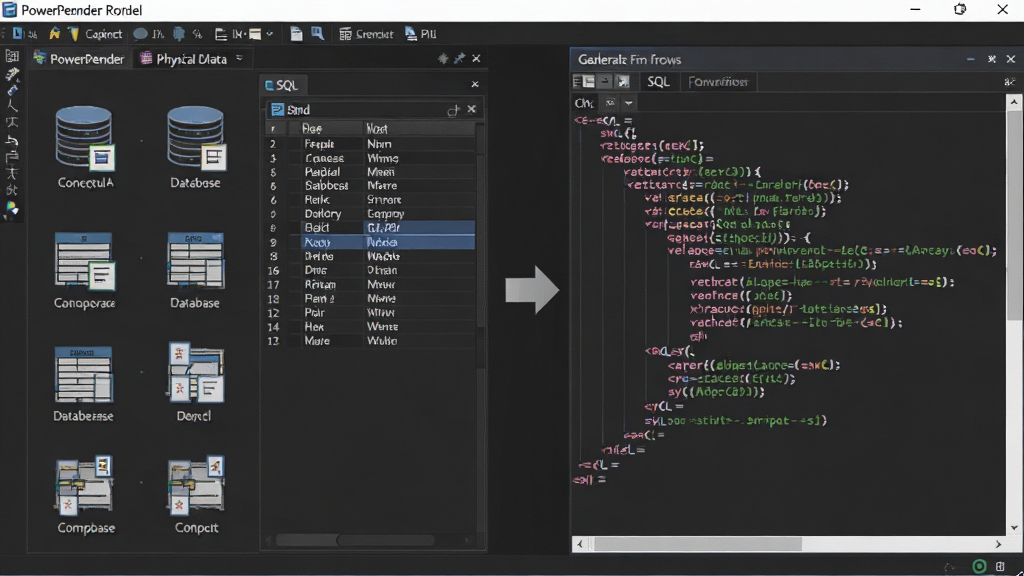This screenshot has width=1024, height=576.
Task: Open the Fonvnifiors tab
Action: pos(718,82)
